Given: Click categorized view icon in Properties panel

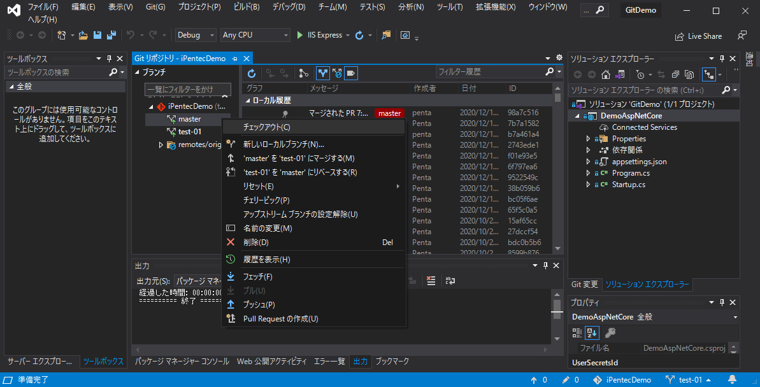Looking at the screenshot, I should point(577,333).
